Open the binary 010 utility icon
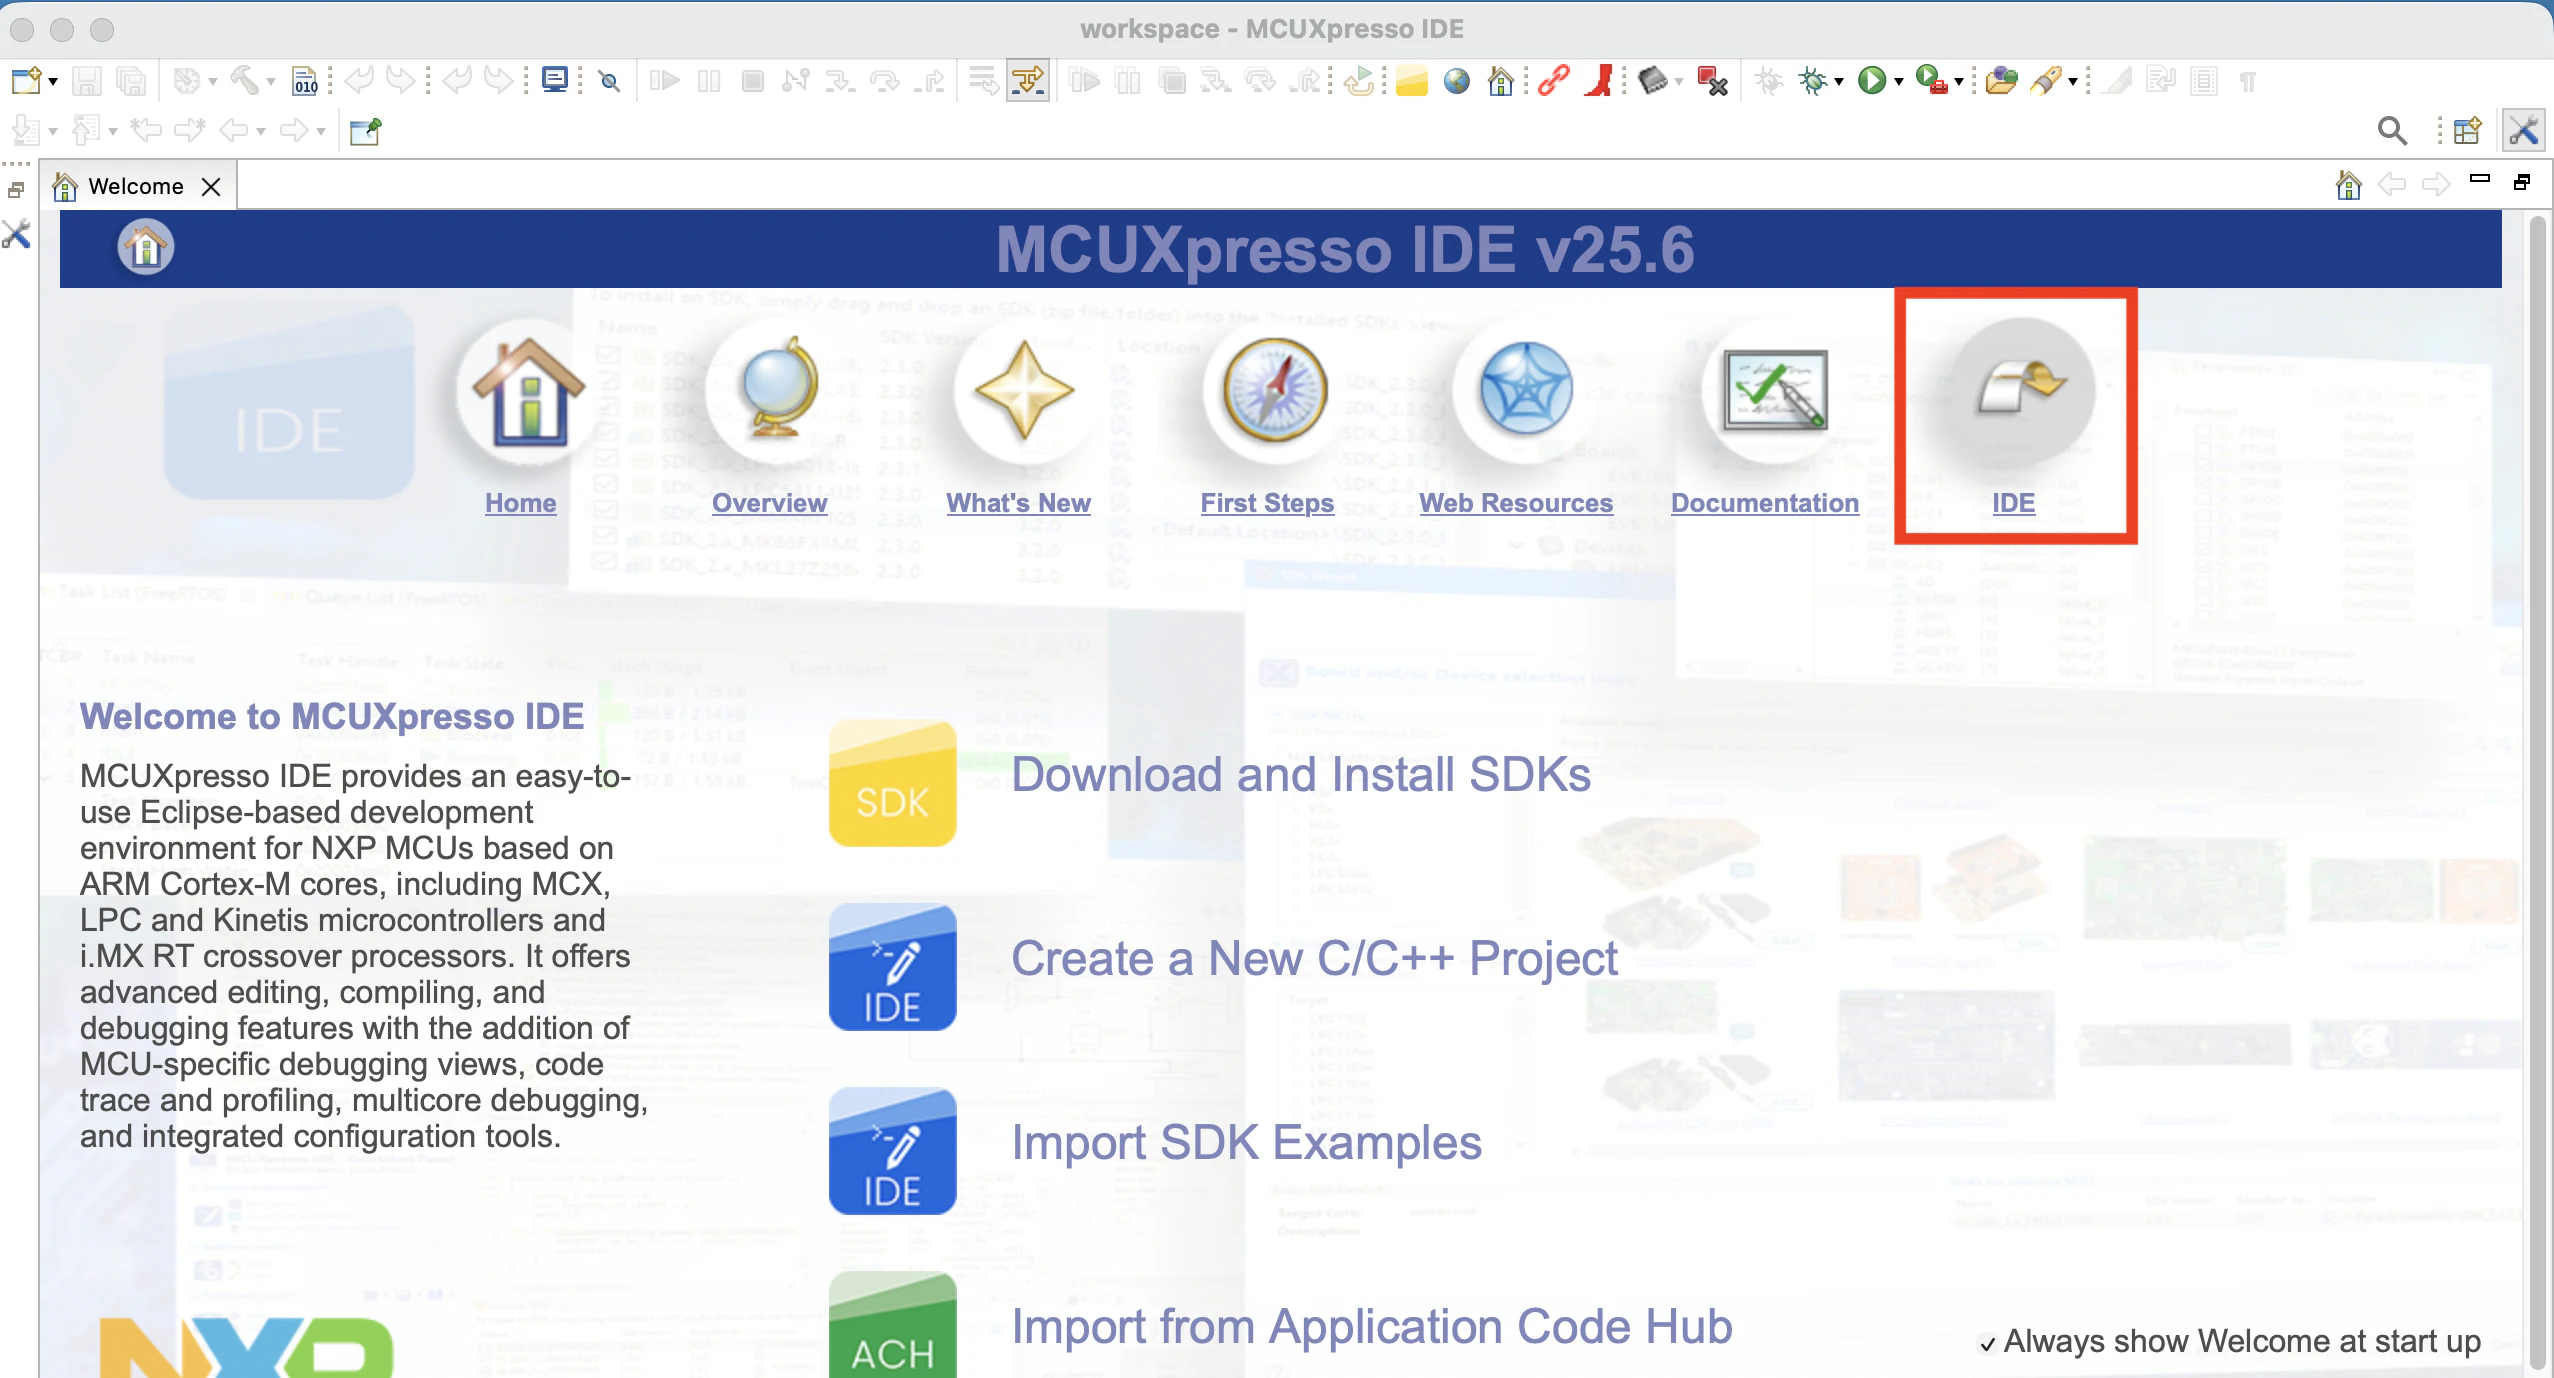The image size is (2554, 1378). tap(305, 80)
